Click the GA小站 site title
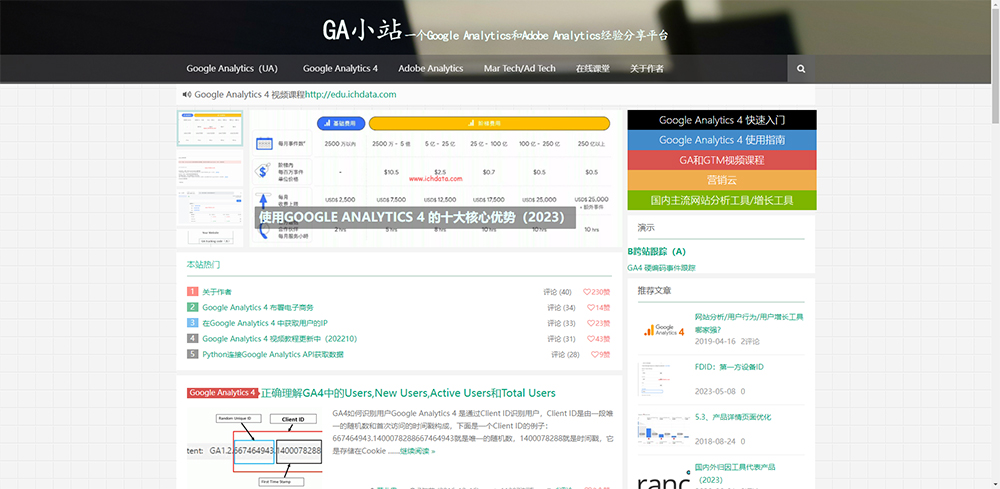The height and width of the screenshot is (489, 1000). pos(362,30)
